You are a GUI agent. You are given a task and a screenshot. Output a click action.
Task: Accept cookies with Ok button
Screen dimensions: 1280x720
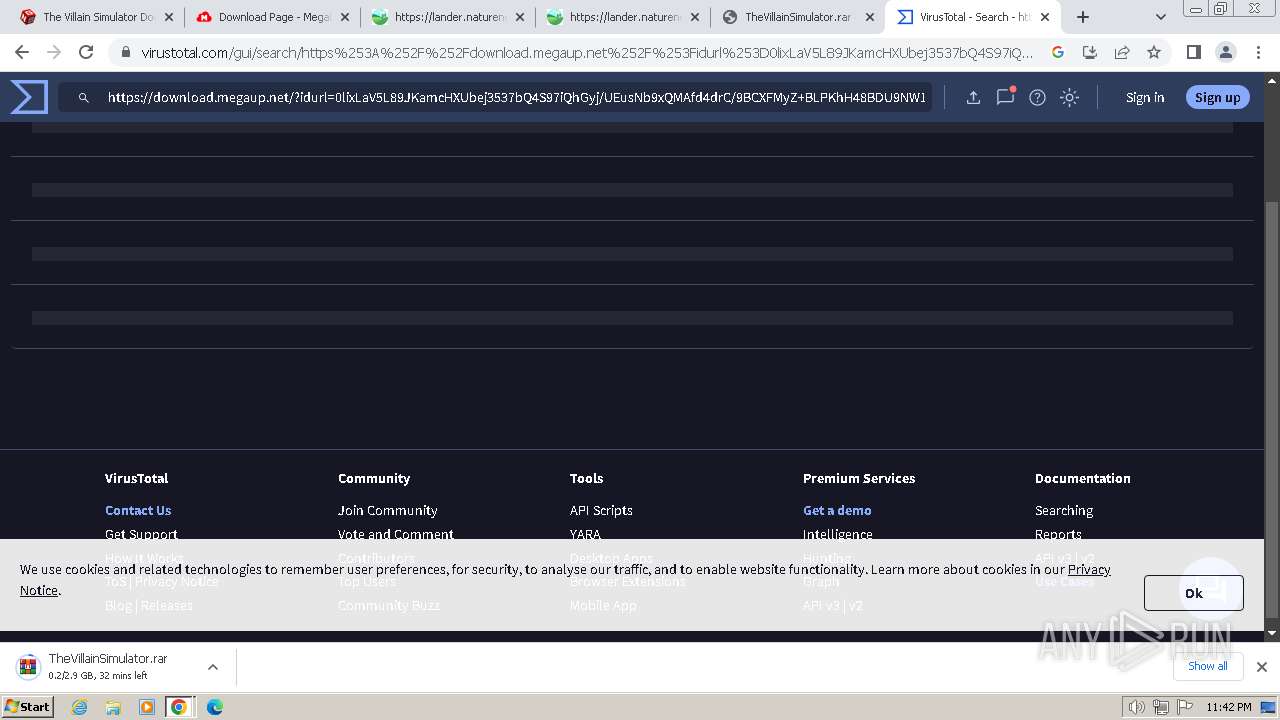tap(1194, 593)
